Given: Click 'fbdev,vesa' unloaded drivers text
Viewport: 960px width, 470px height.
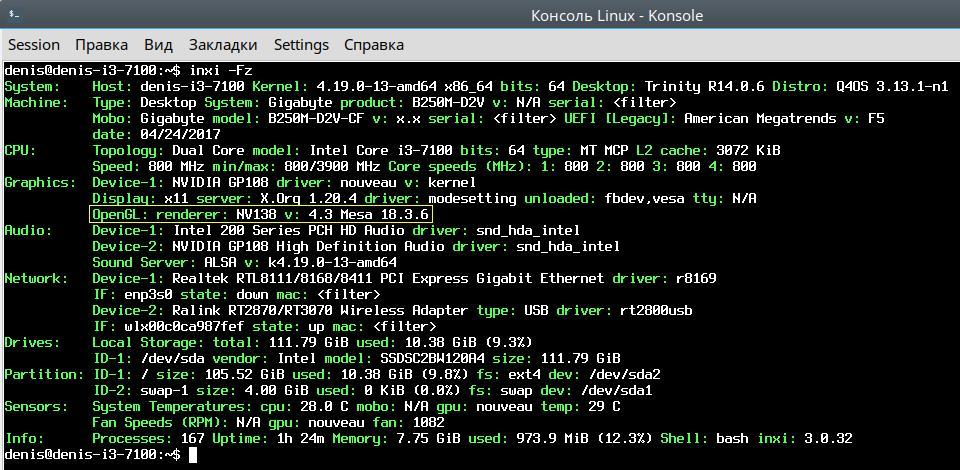Looking at the screenshot, I should [645, 198].
